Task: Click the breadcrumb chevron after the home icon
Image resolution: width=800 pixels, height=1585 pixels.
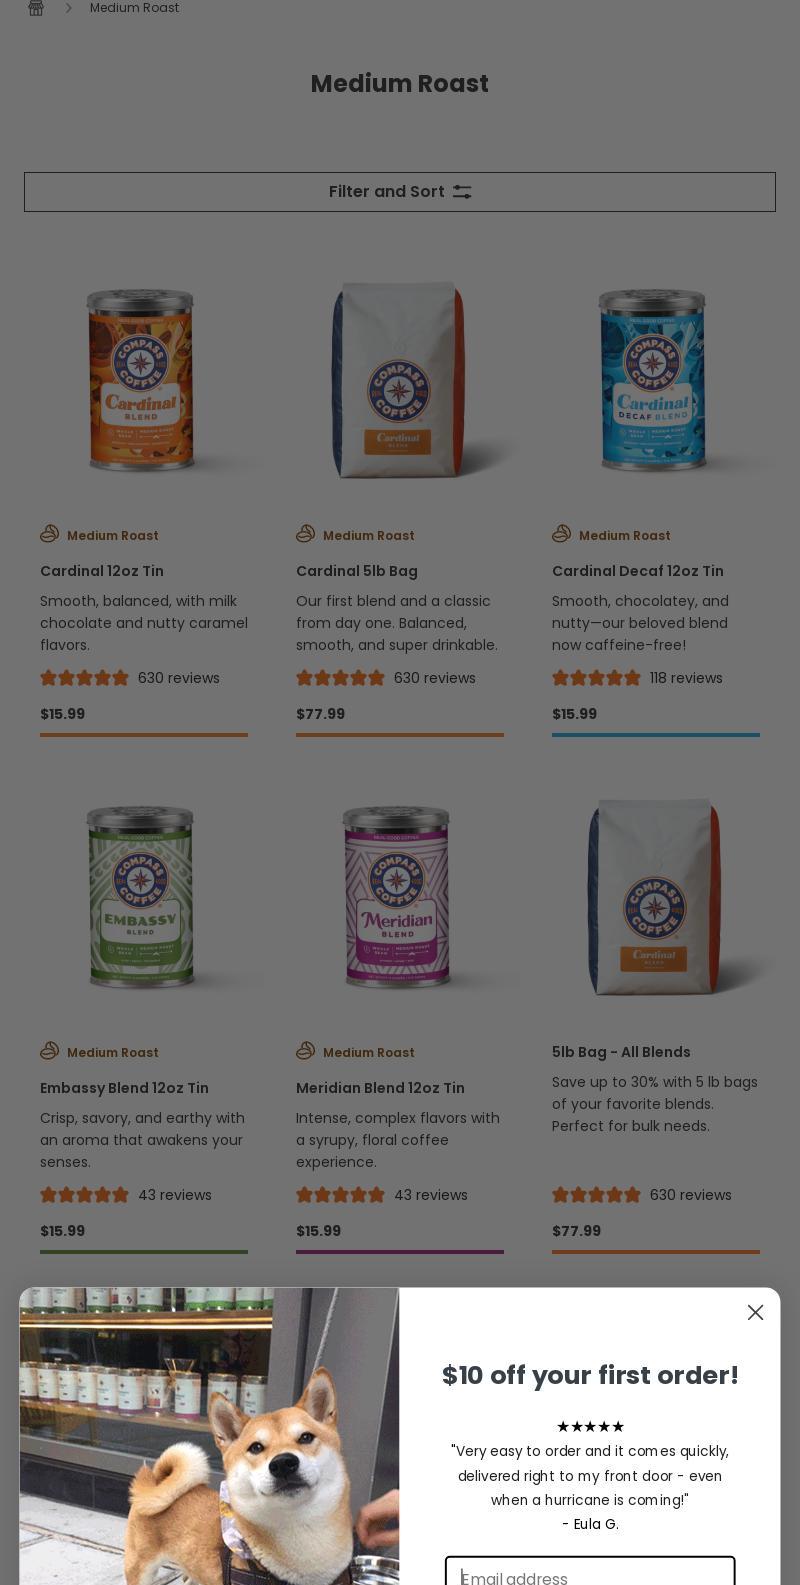Action: click(x=69, y=8)
